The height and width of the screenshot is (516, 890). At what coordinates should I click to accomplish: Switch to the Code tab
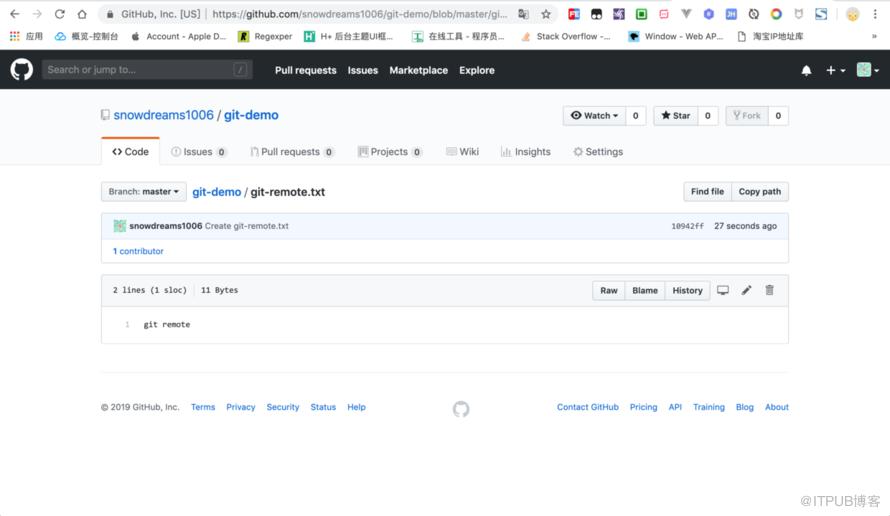(131, 152)
